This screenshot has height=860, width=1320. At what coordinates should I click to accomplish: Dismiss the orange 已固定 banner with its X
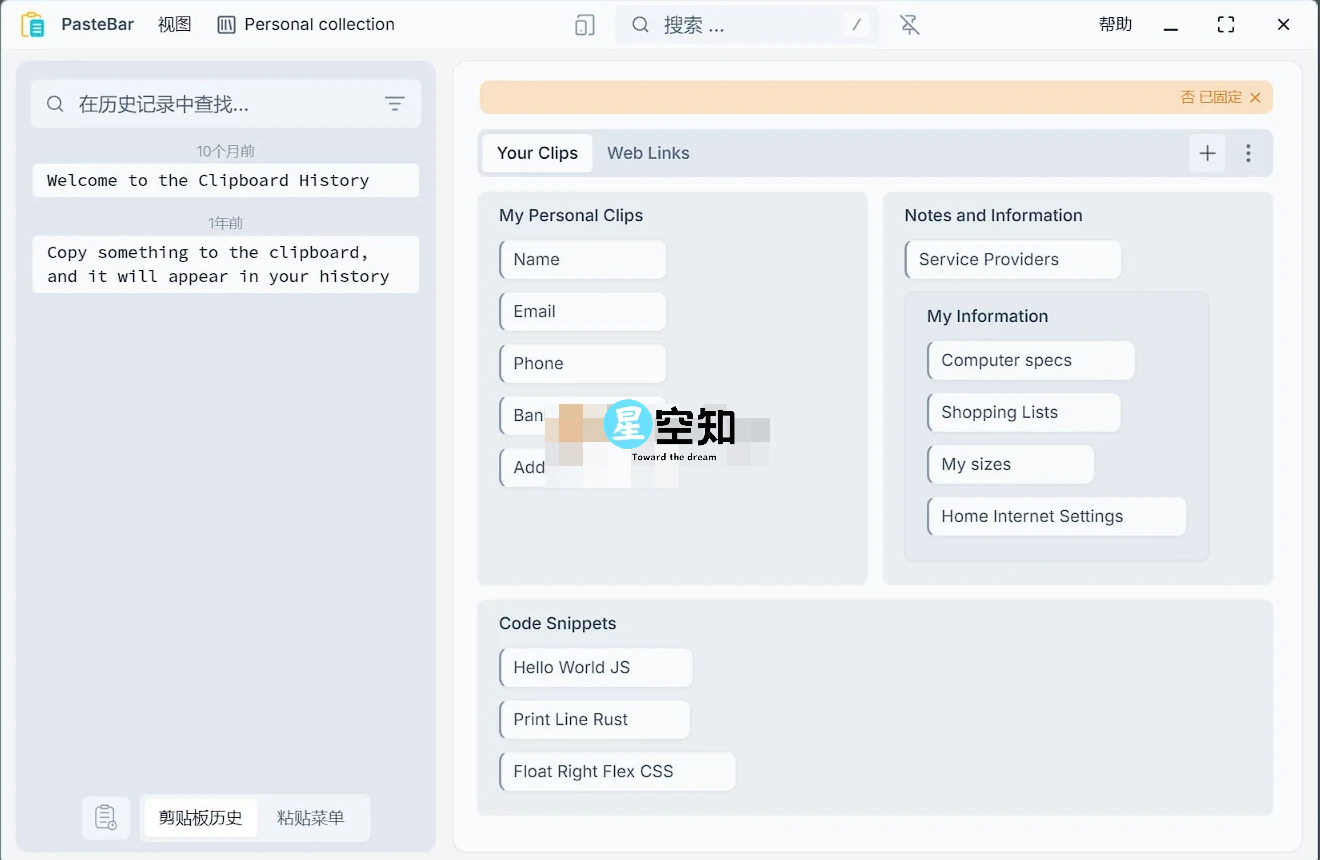[x=1256, y=97]
